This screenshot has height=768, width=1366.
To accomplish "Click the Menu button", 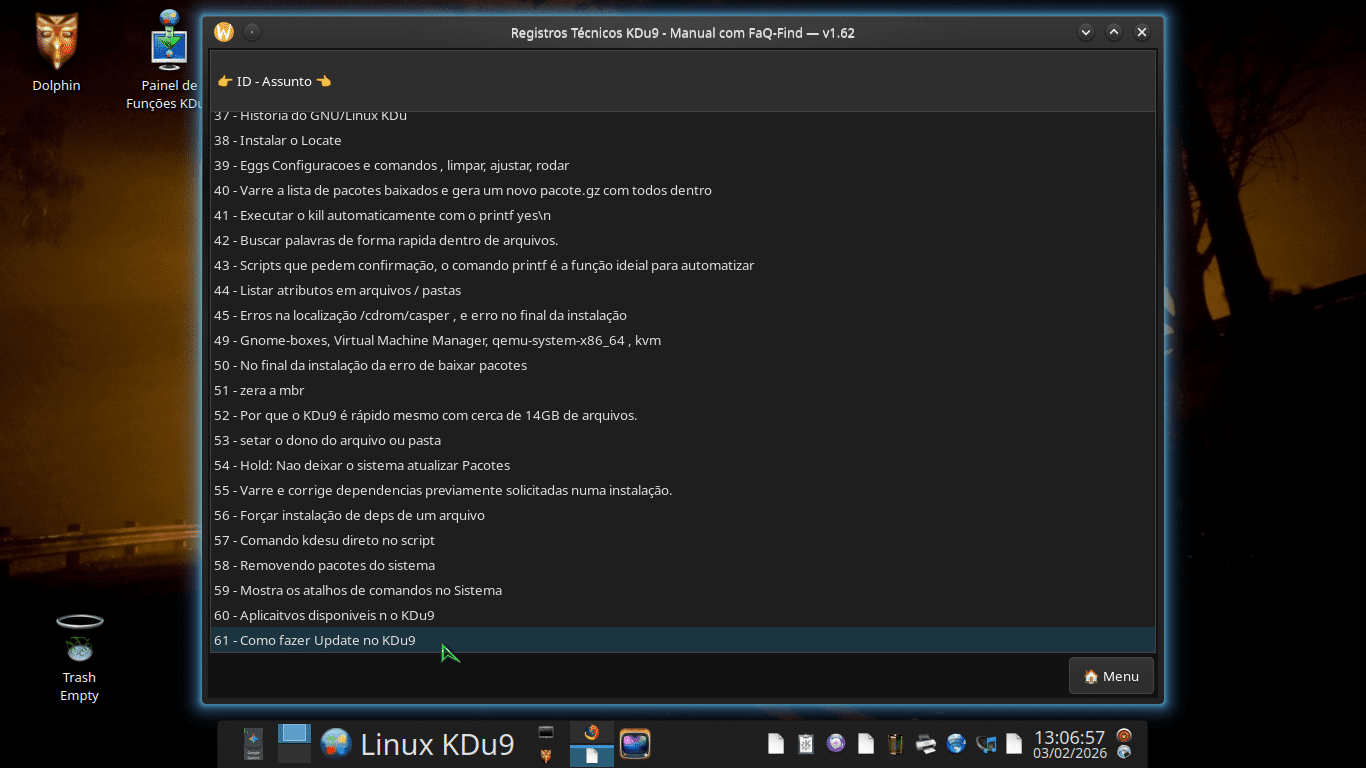I will point(1111,676).
